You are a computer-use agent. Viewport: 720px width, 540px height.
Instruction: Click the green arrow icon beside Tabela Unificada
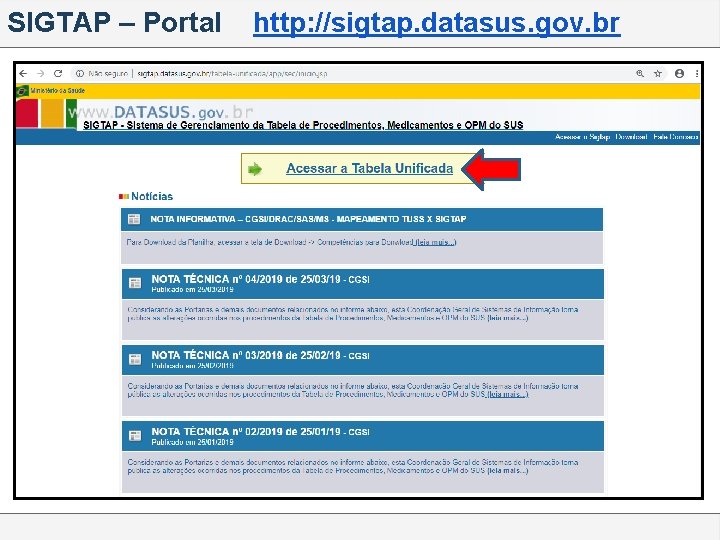(255, 169)
